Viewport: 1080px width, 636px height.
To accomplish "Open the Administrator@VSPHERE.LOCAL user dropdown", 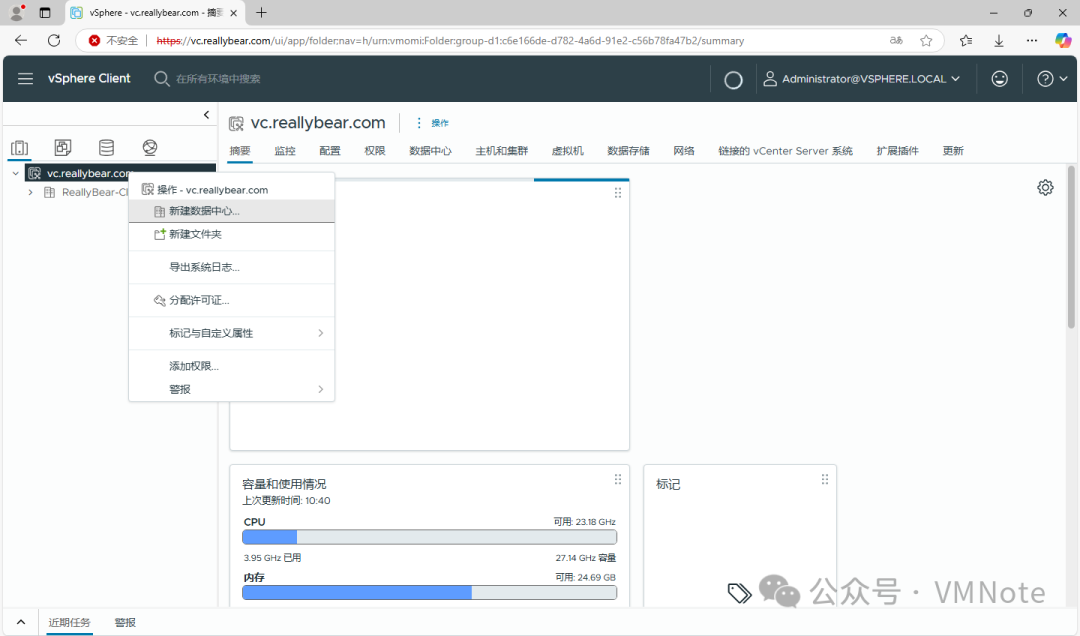I will click(861, 79).
